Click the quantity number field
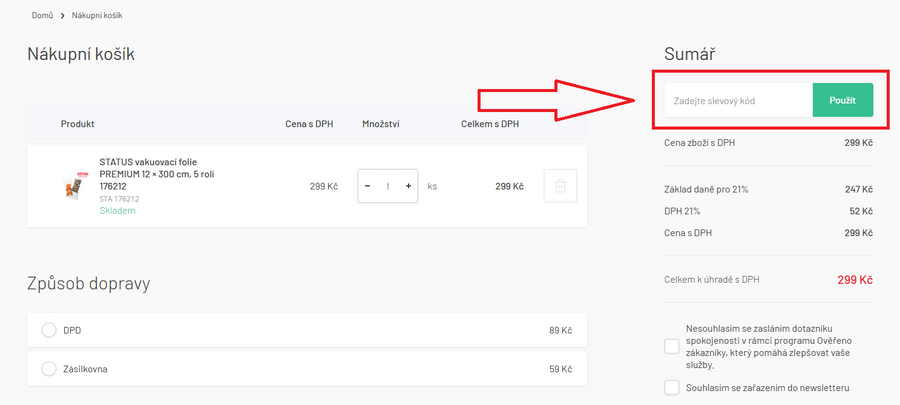The width and height of the screenshot is (900, 405). (x=388, y=186)
